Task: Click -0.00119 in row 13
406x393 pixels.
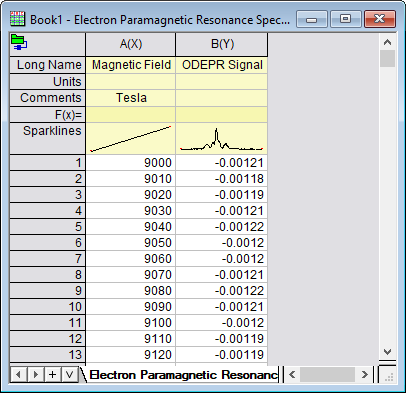Action: pos(222,355)
